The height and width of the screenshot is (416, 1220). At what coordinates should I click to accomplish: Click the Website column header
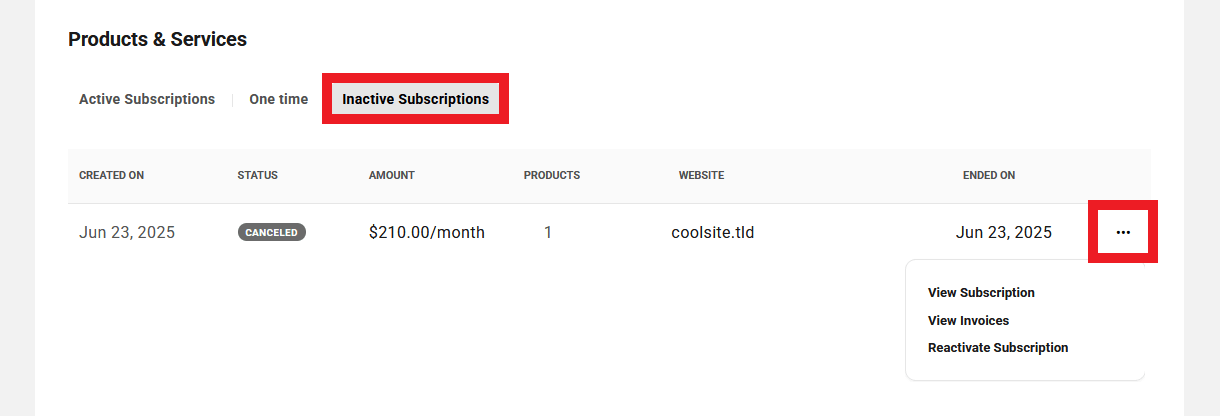click(x=701, y=175)
